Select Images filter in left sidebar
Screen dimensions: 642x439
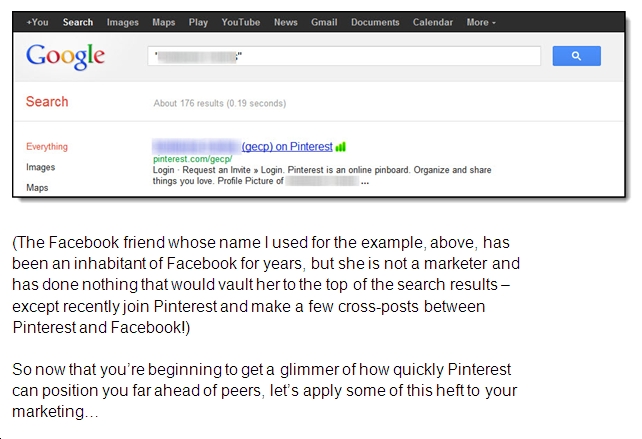(41, 167)
